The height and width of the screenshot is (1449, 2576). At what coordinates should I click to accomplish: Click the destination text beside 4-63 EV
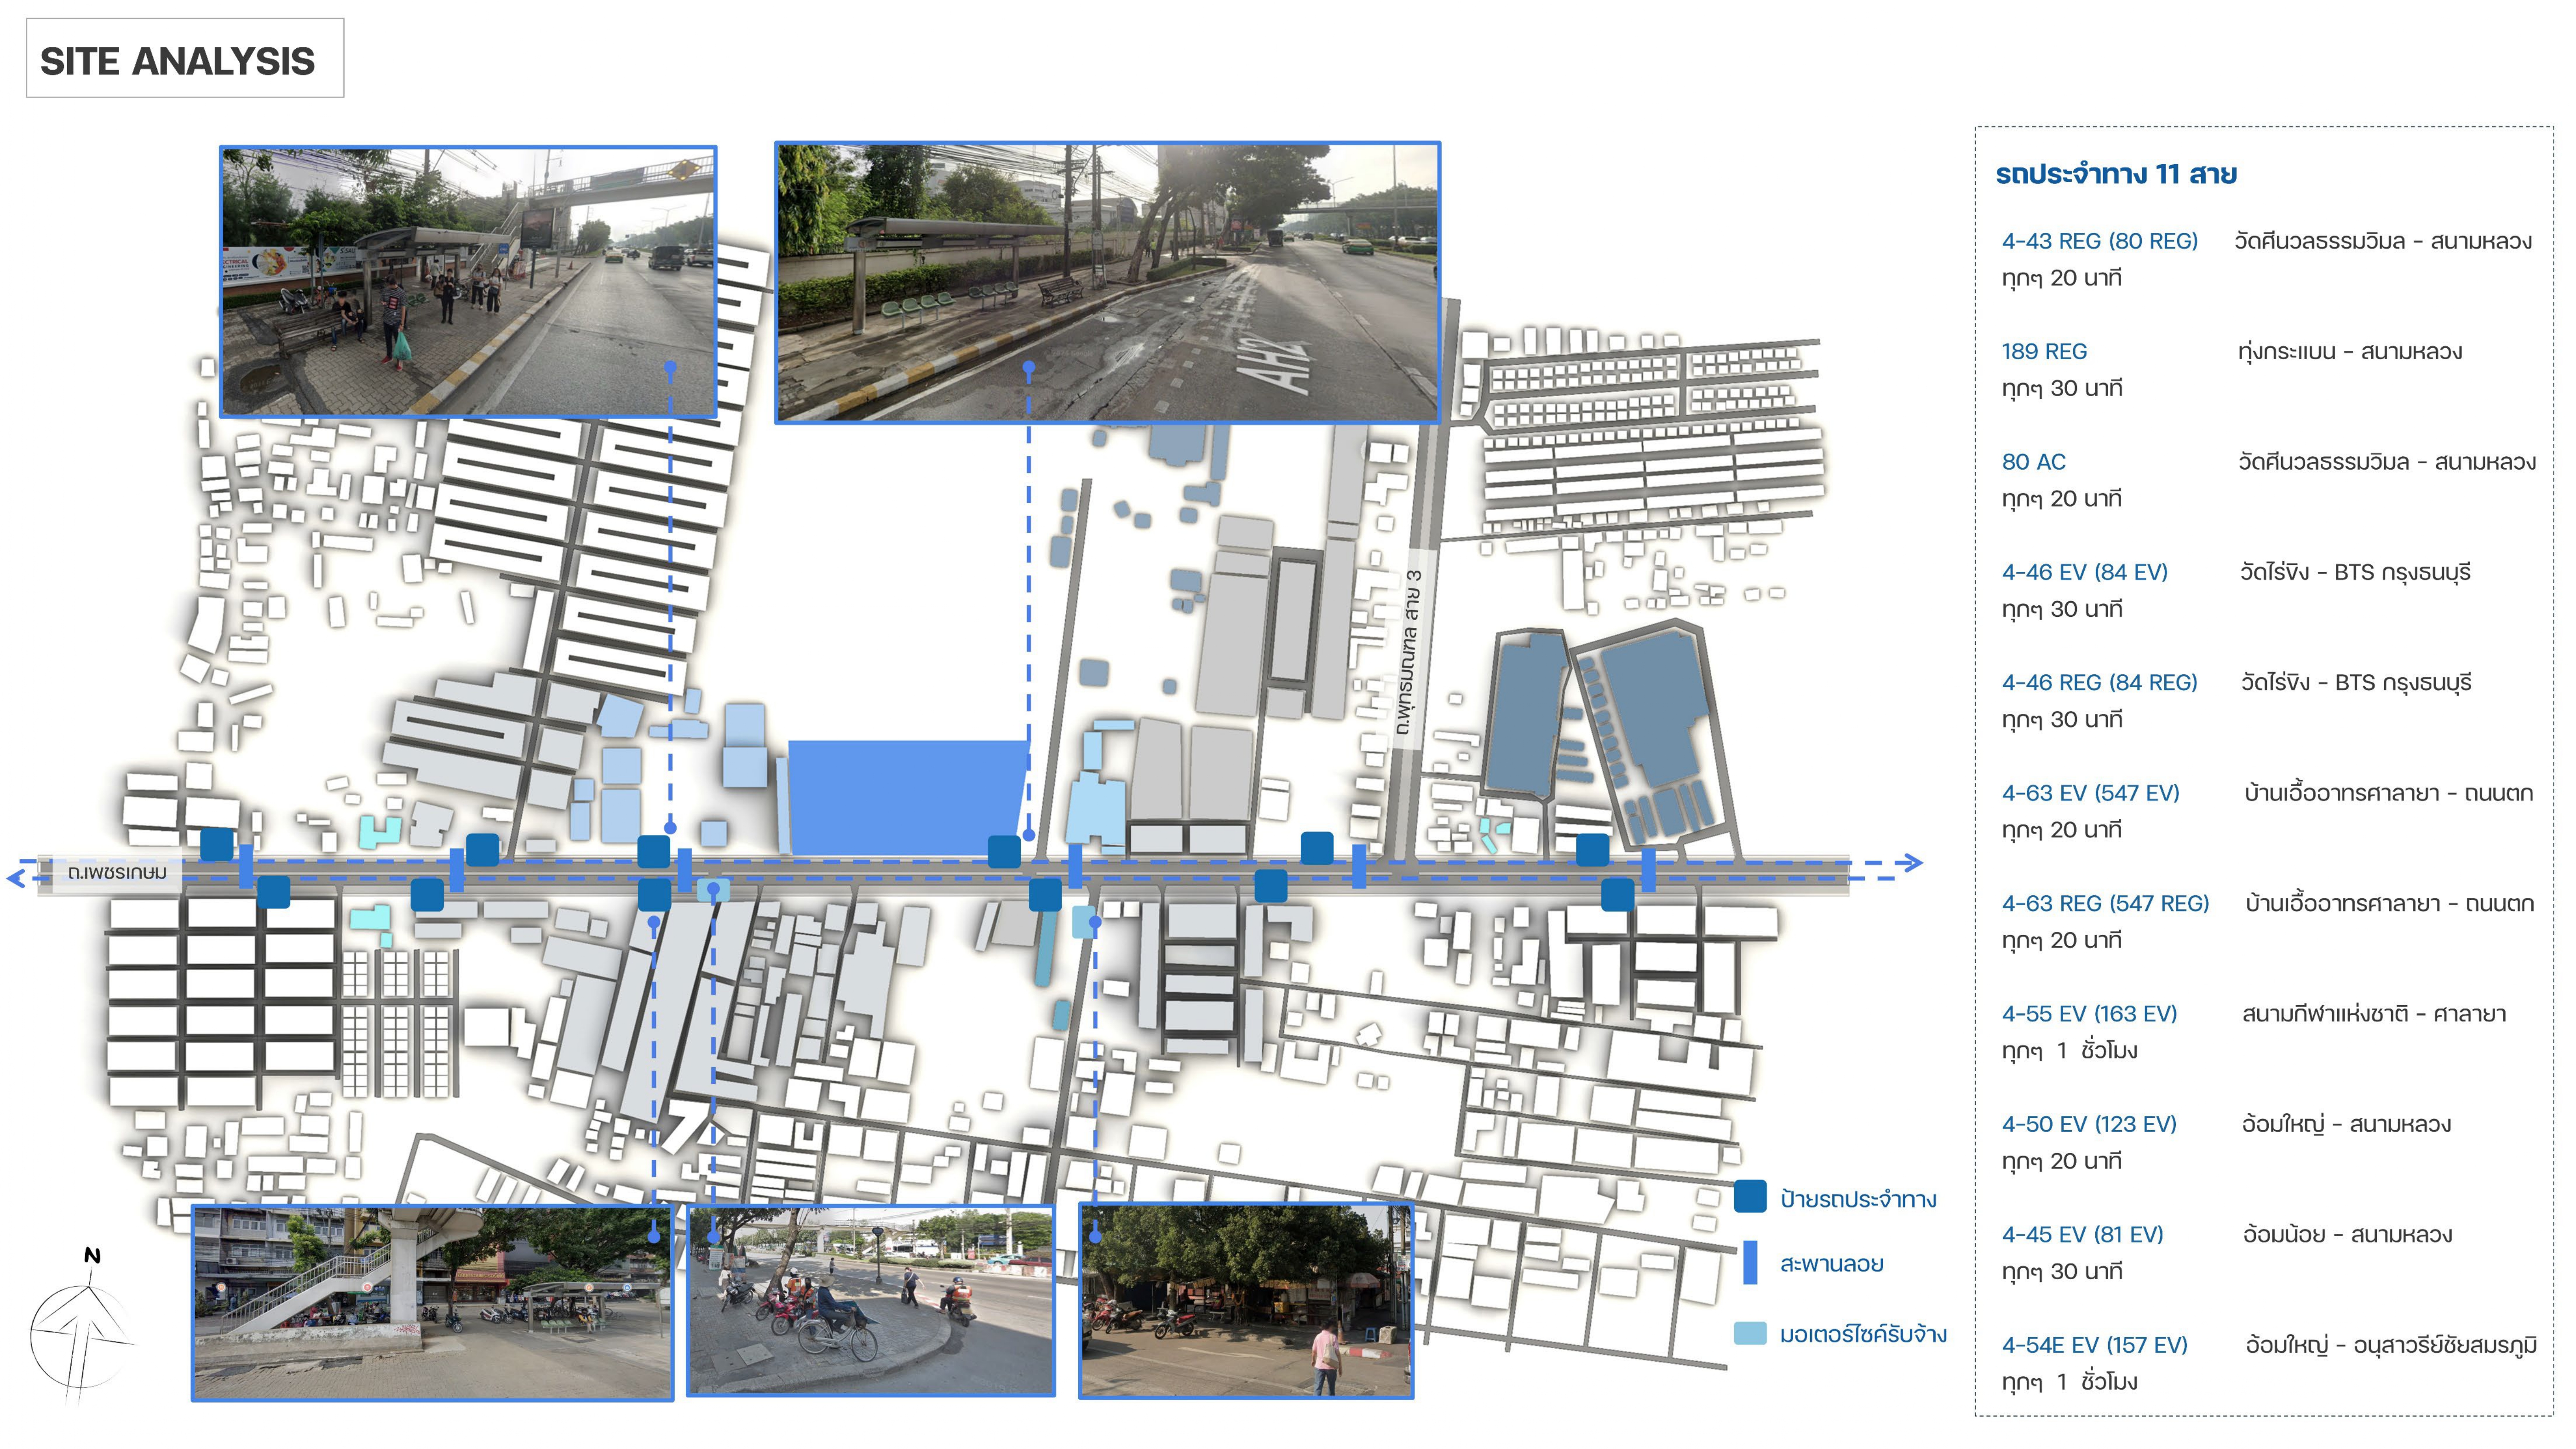(x=2388, y=793)
